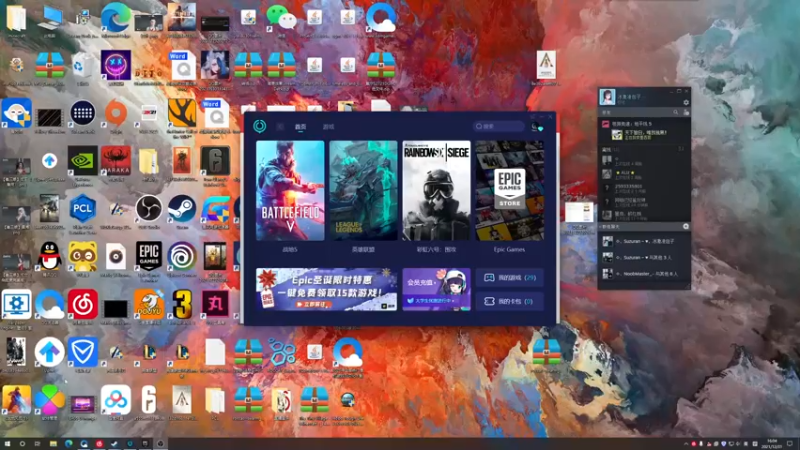Select the OBS Studio desktop icon
The width and height of the screenshot is (800, 450).
(x=149, y=212)
